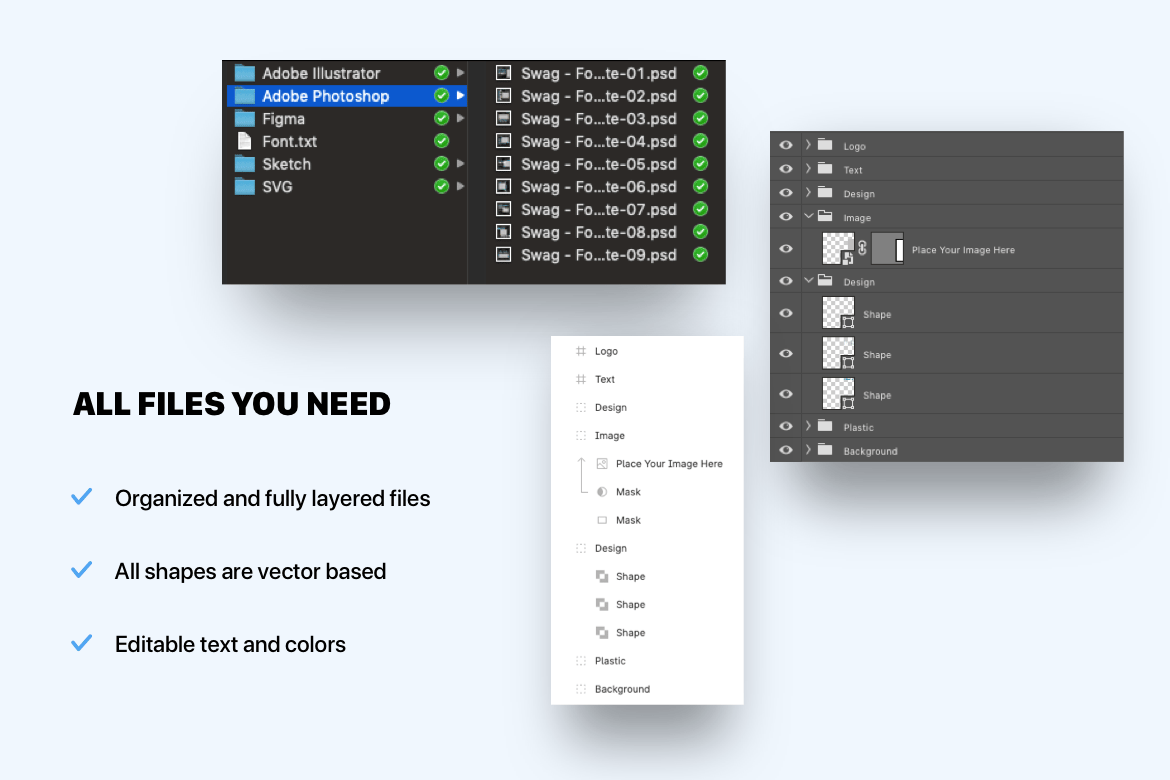Click the dotted group icon beside Background in Figma list
The height and width of the screenshot is (780, 1170).
pyautogui.click(x=581, y=689)
